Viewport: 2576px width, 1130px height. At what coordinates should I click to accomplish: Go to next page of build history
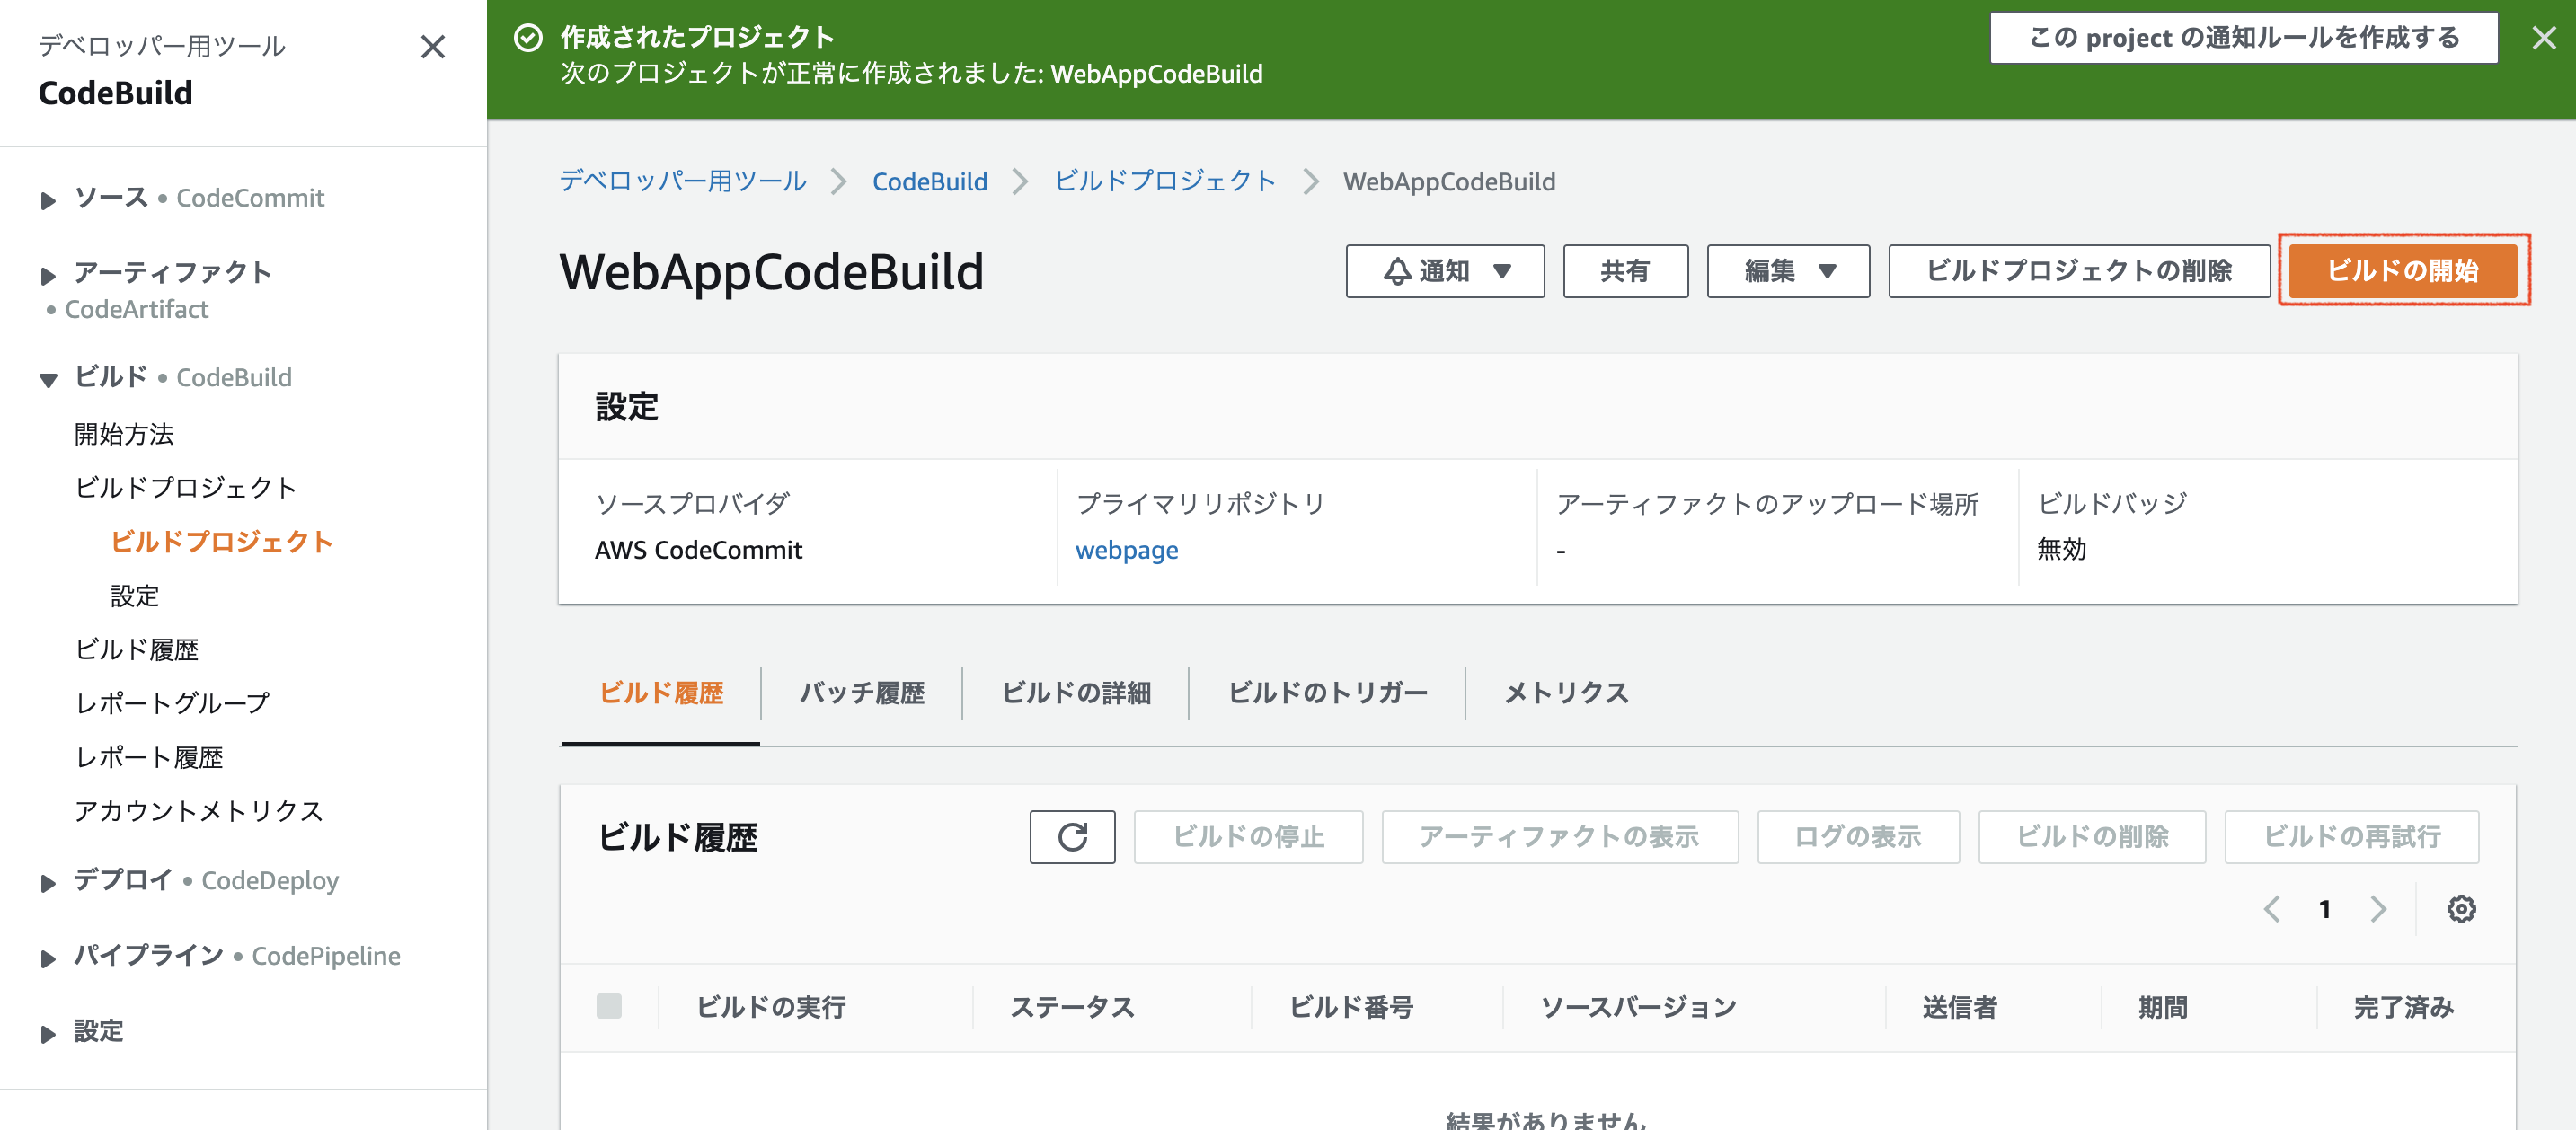(2378, 908)
